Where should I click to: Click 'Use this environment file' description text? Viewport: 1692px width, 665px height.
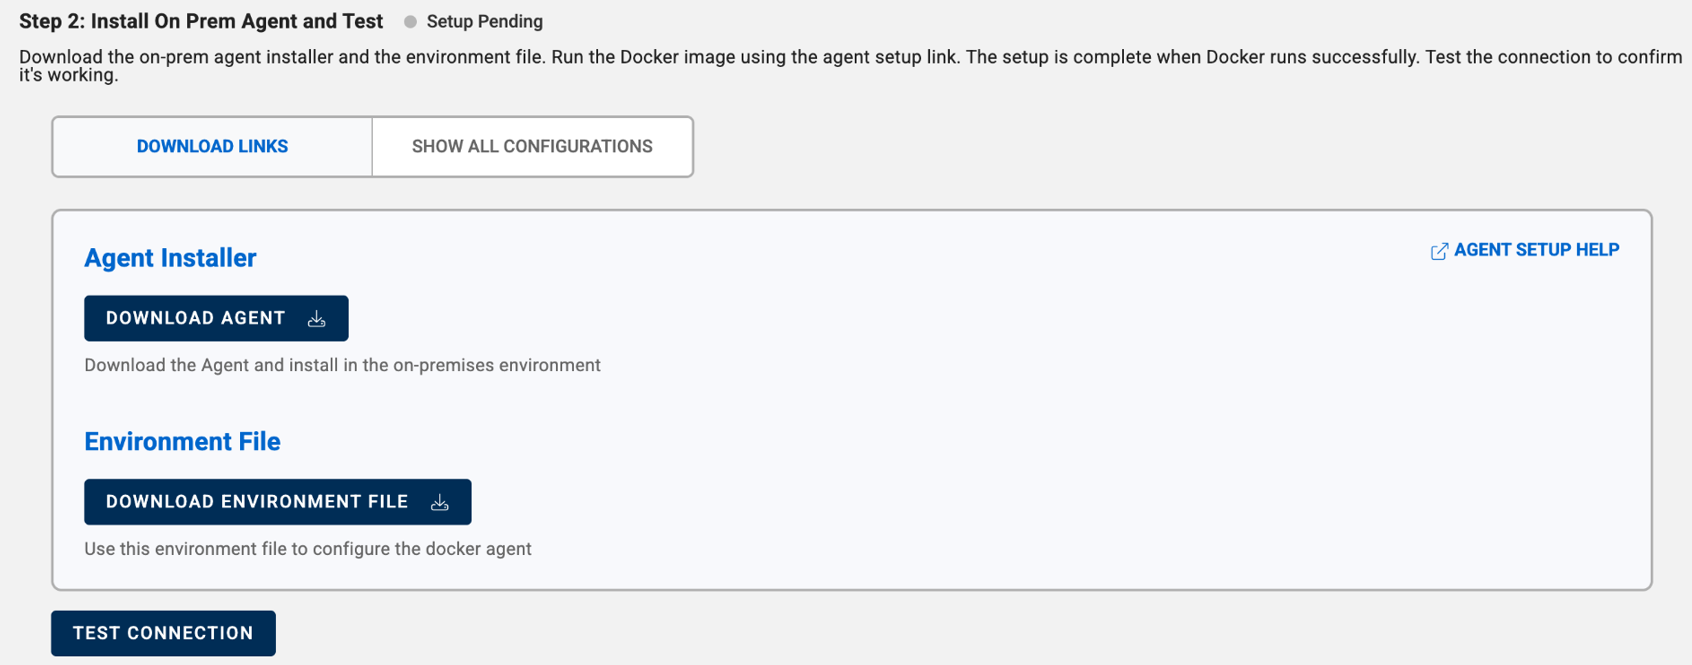[x=308, y=549]
